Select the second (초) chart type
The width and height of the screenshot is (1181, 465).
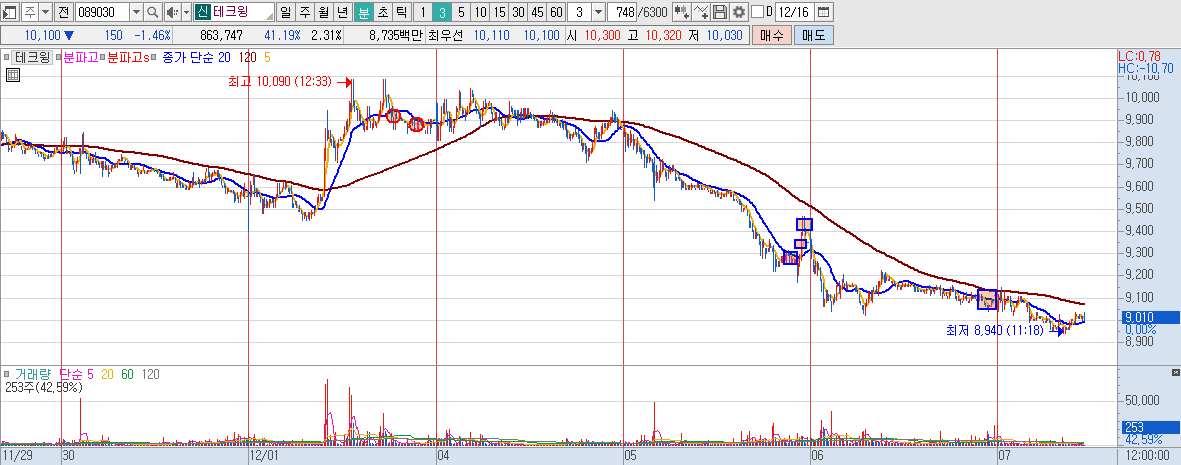[x=383, y=12]
